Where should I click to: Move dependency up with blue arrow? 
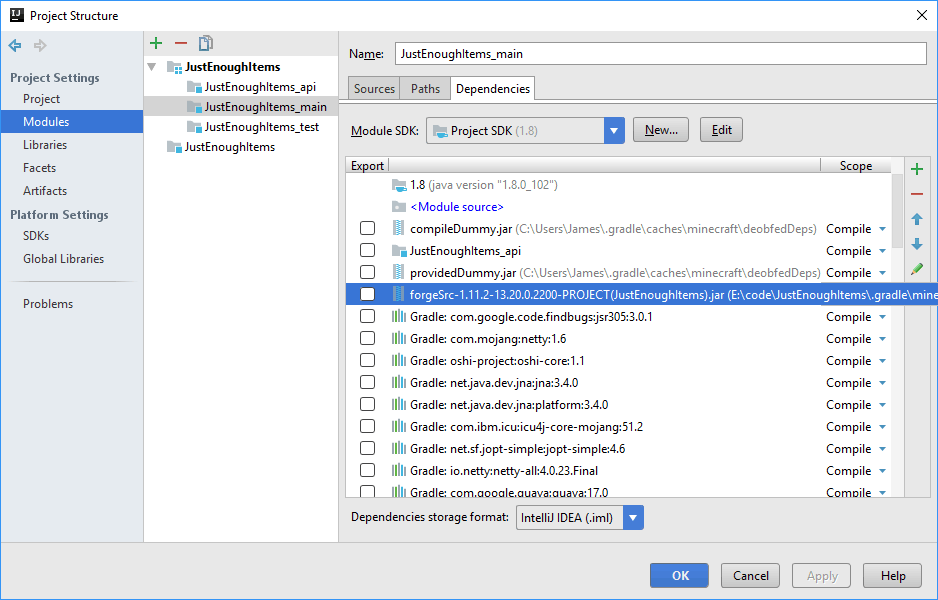916,219
